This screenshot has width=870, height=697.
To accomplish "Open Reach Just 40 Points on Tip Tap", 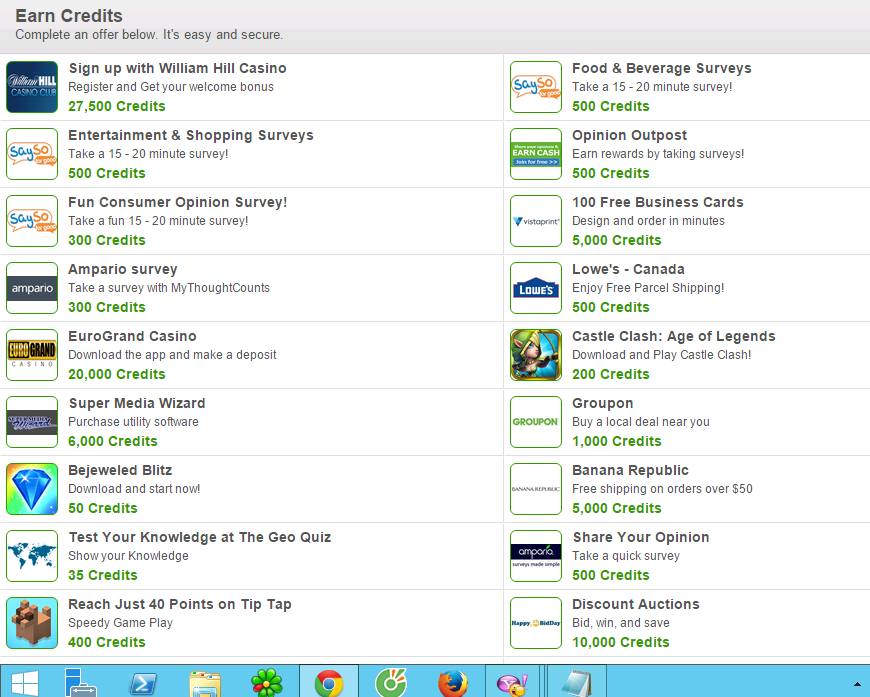I will pos(180,604).
